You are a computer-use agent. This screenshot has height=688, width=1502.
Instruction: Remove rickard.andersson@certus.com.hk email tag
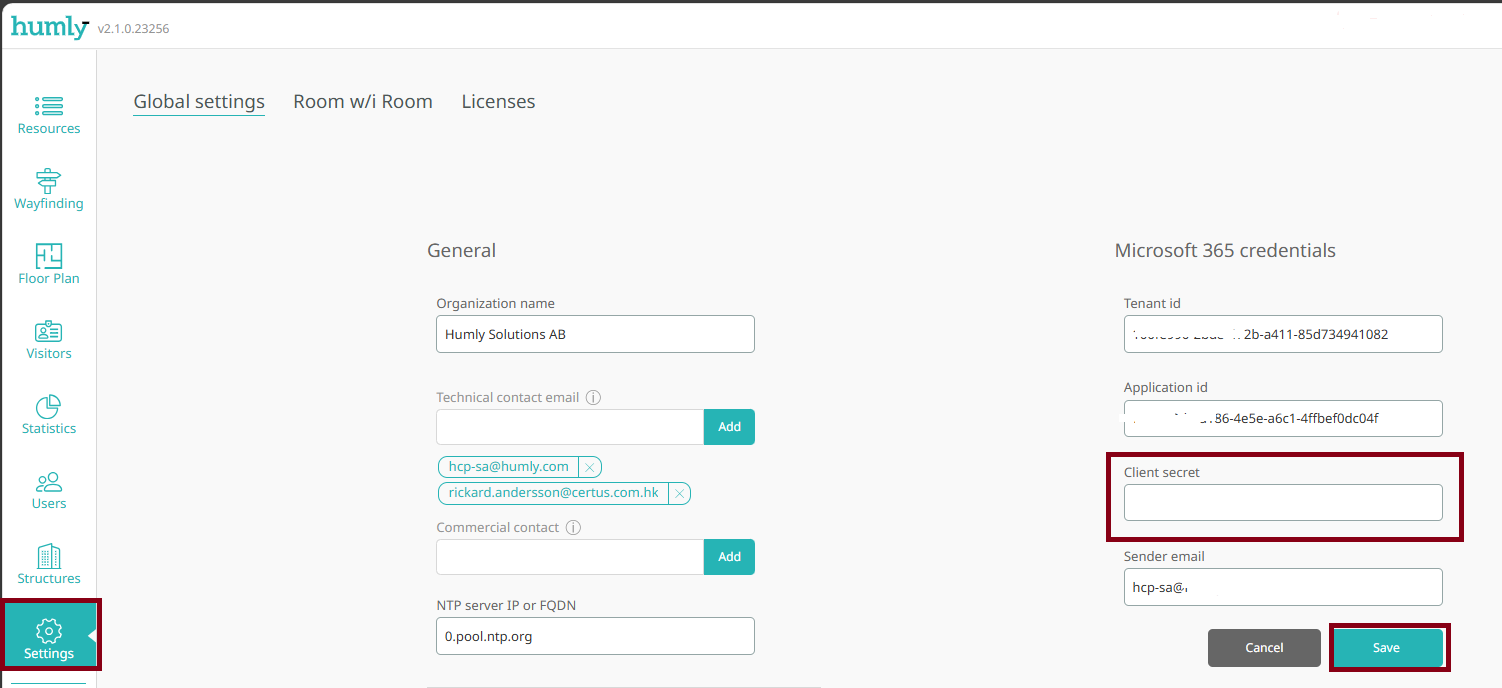click(679, 493)
